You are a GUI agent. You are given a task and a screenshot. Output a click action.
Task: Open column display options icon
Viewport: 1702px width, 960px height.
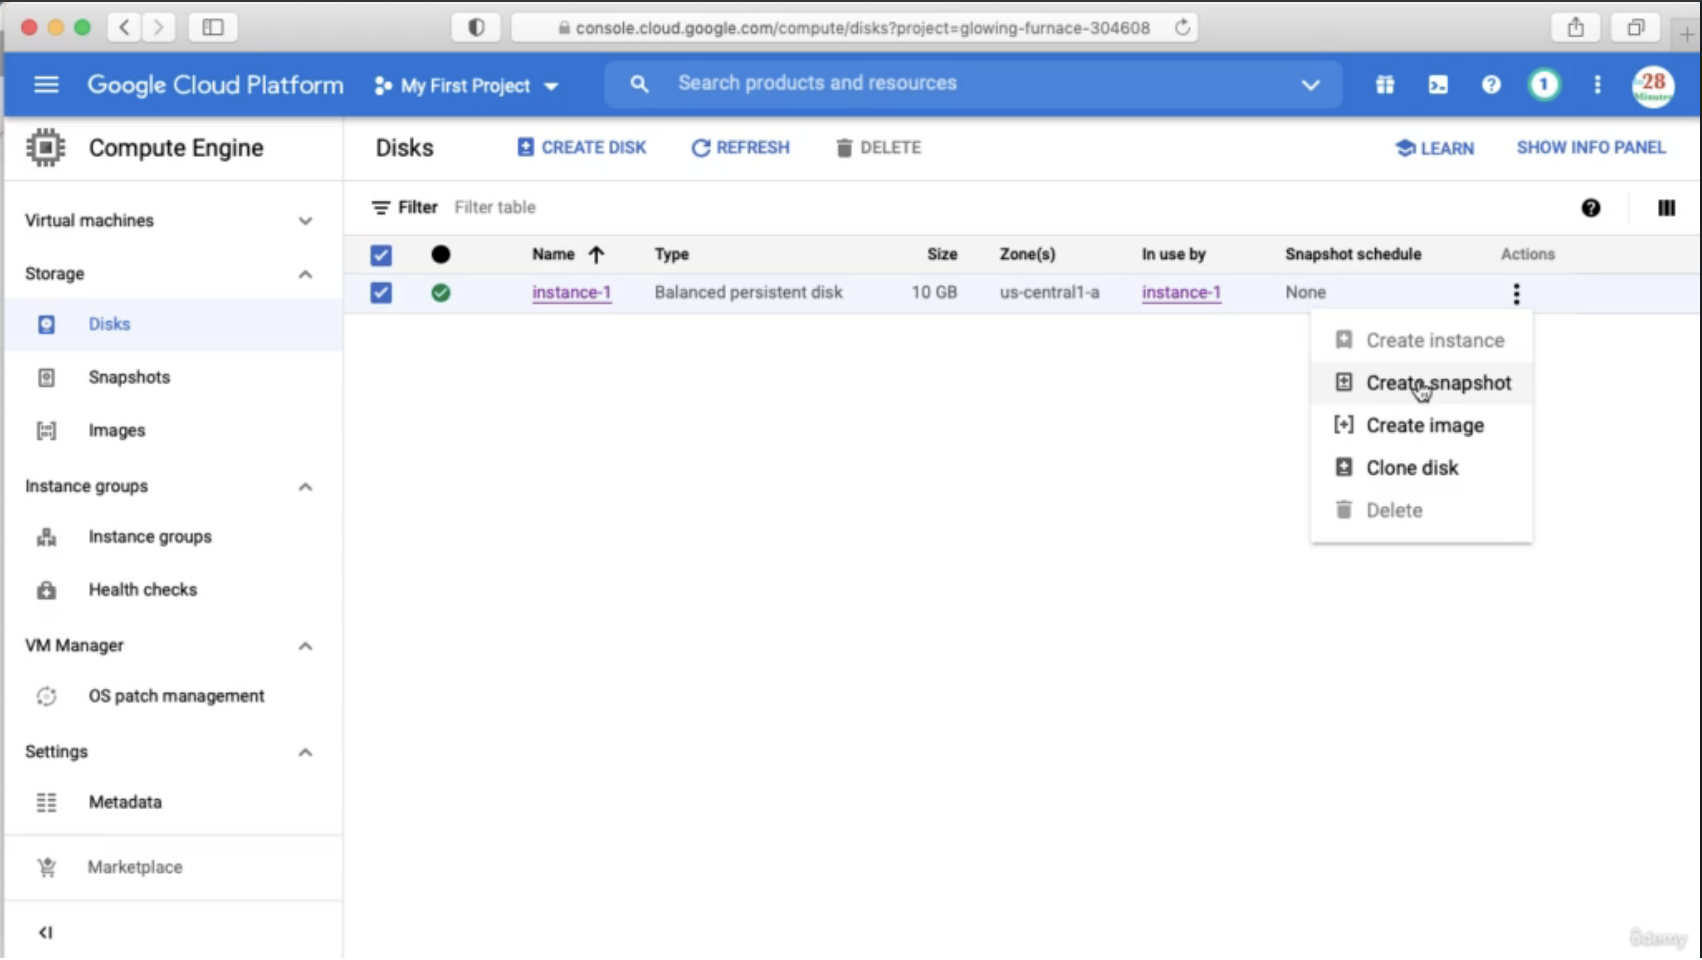1666,208
